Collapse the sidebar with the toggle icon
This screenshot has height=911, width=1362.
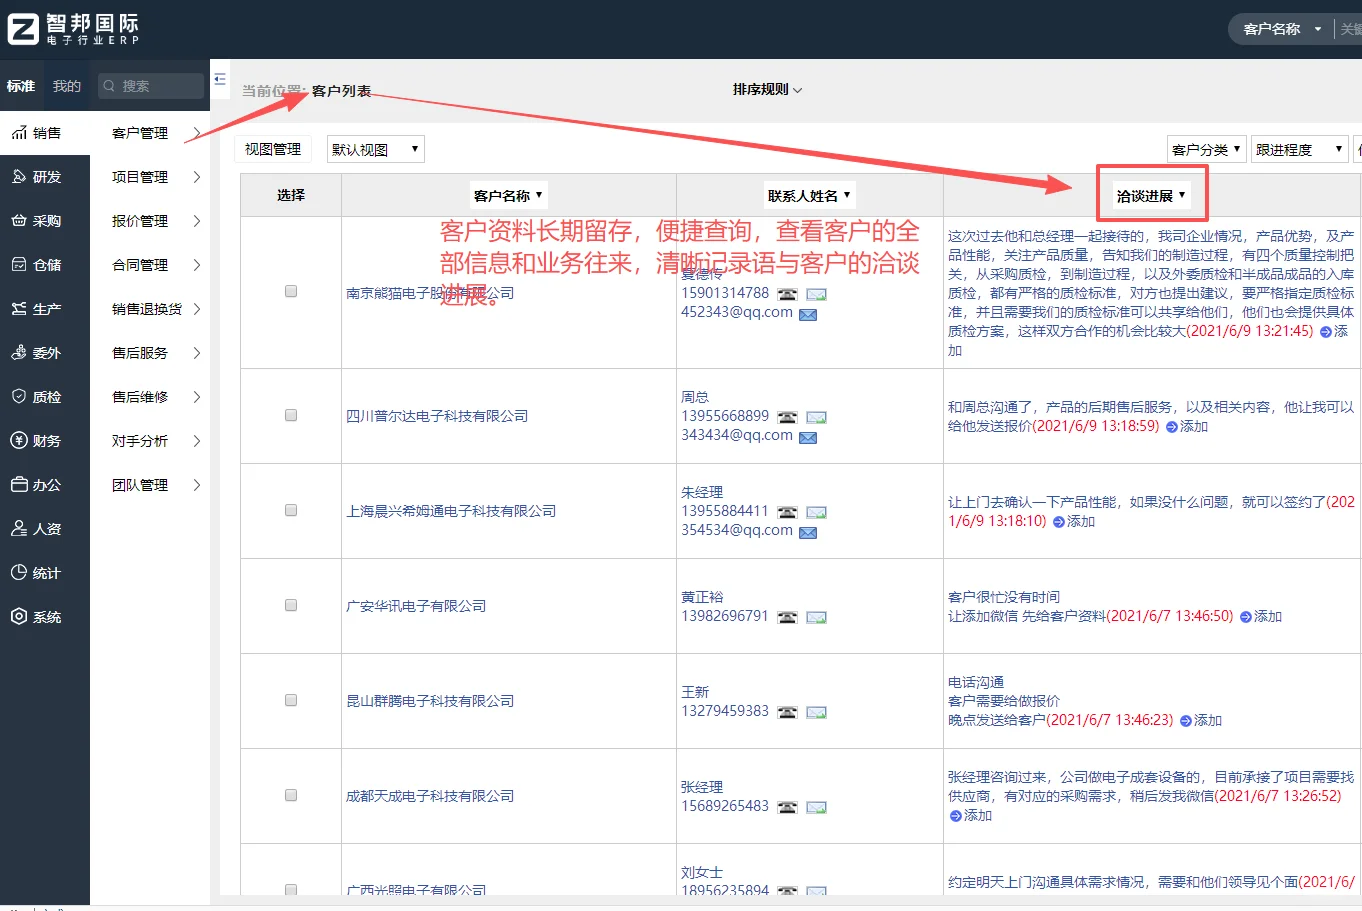220,79
